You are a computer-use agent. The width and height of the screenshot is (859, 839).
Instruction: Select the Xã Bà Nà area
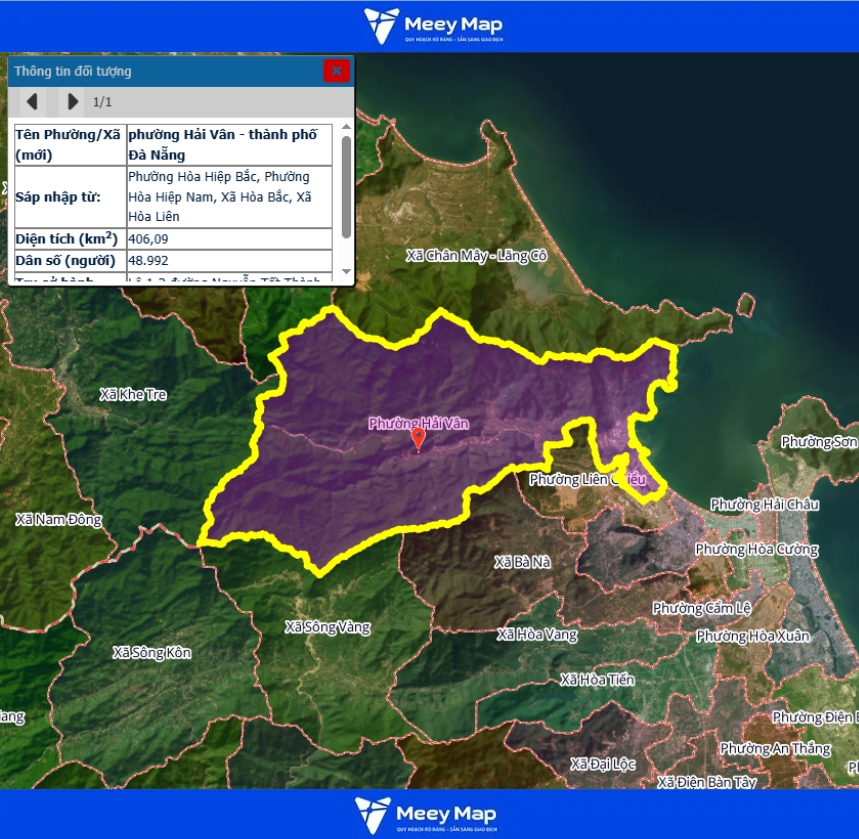coord(522,563)
